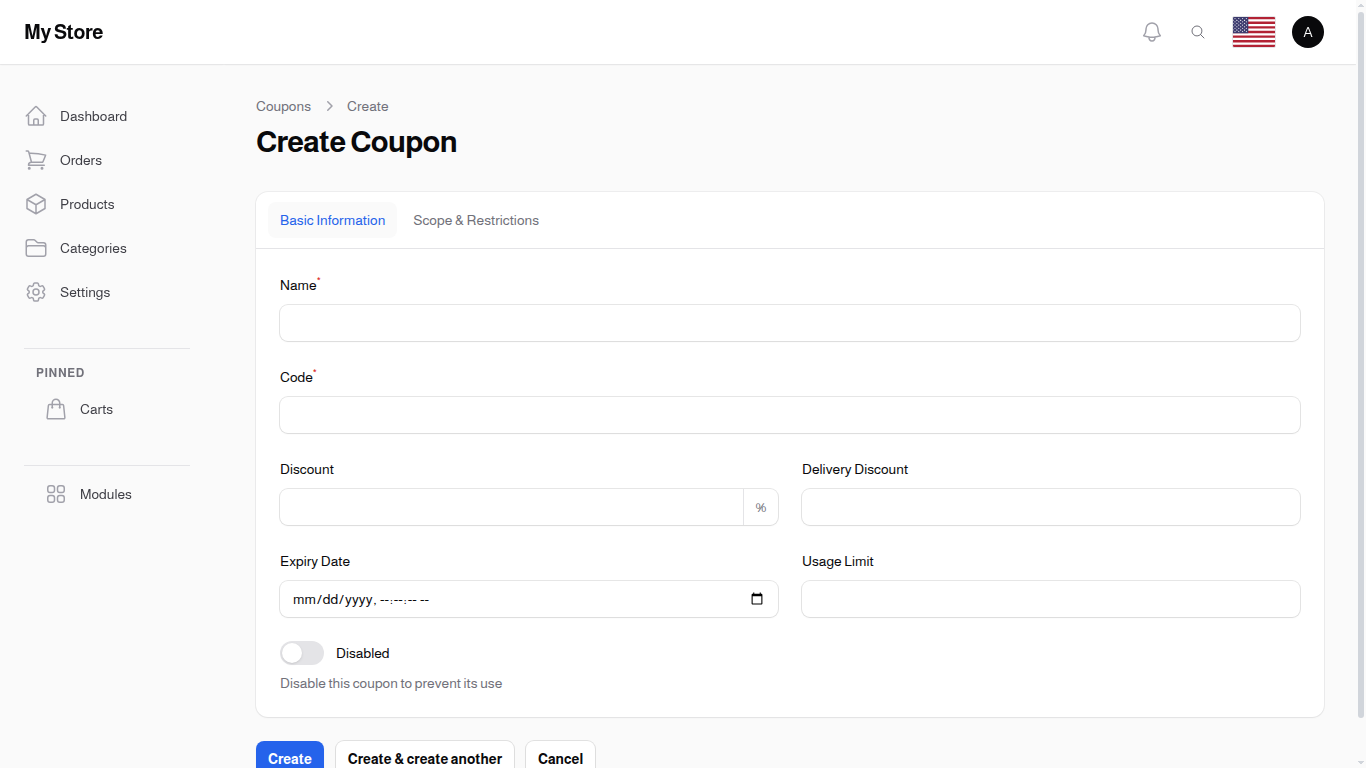
Task: Click inside the Code input field
Action: (789, 415)
